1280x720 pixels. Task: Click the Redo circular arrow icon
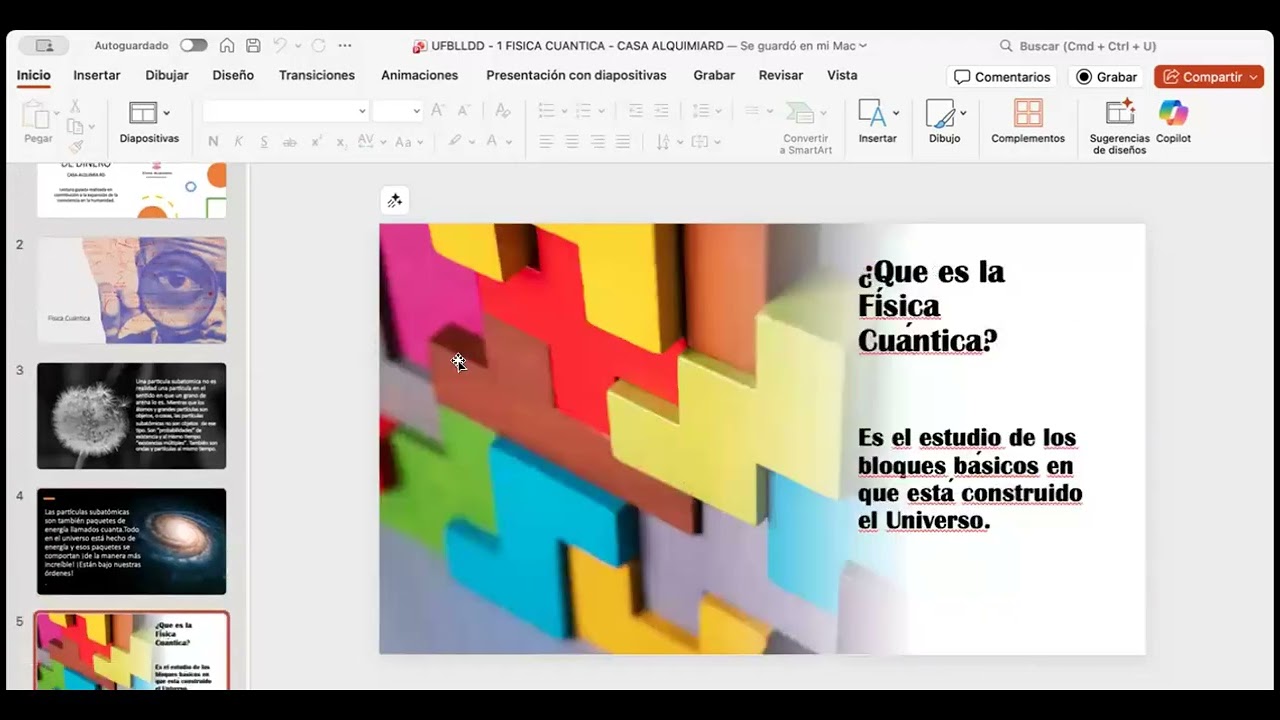[318, 45]
